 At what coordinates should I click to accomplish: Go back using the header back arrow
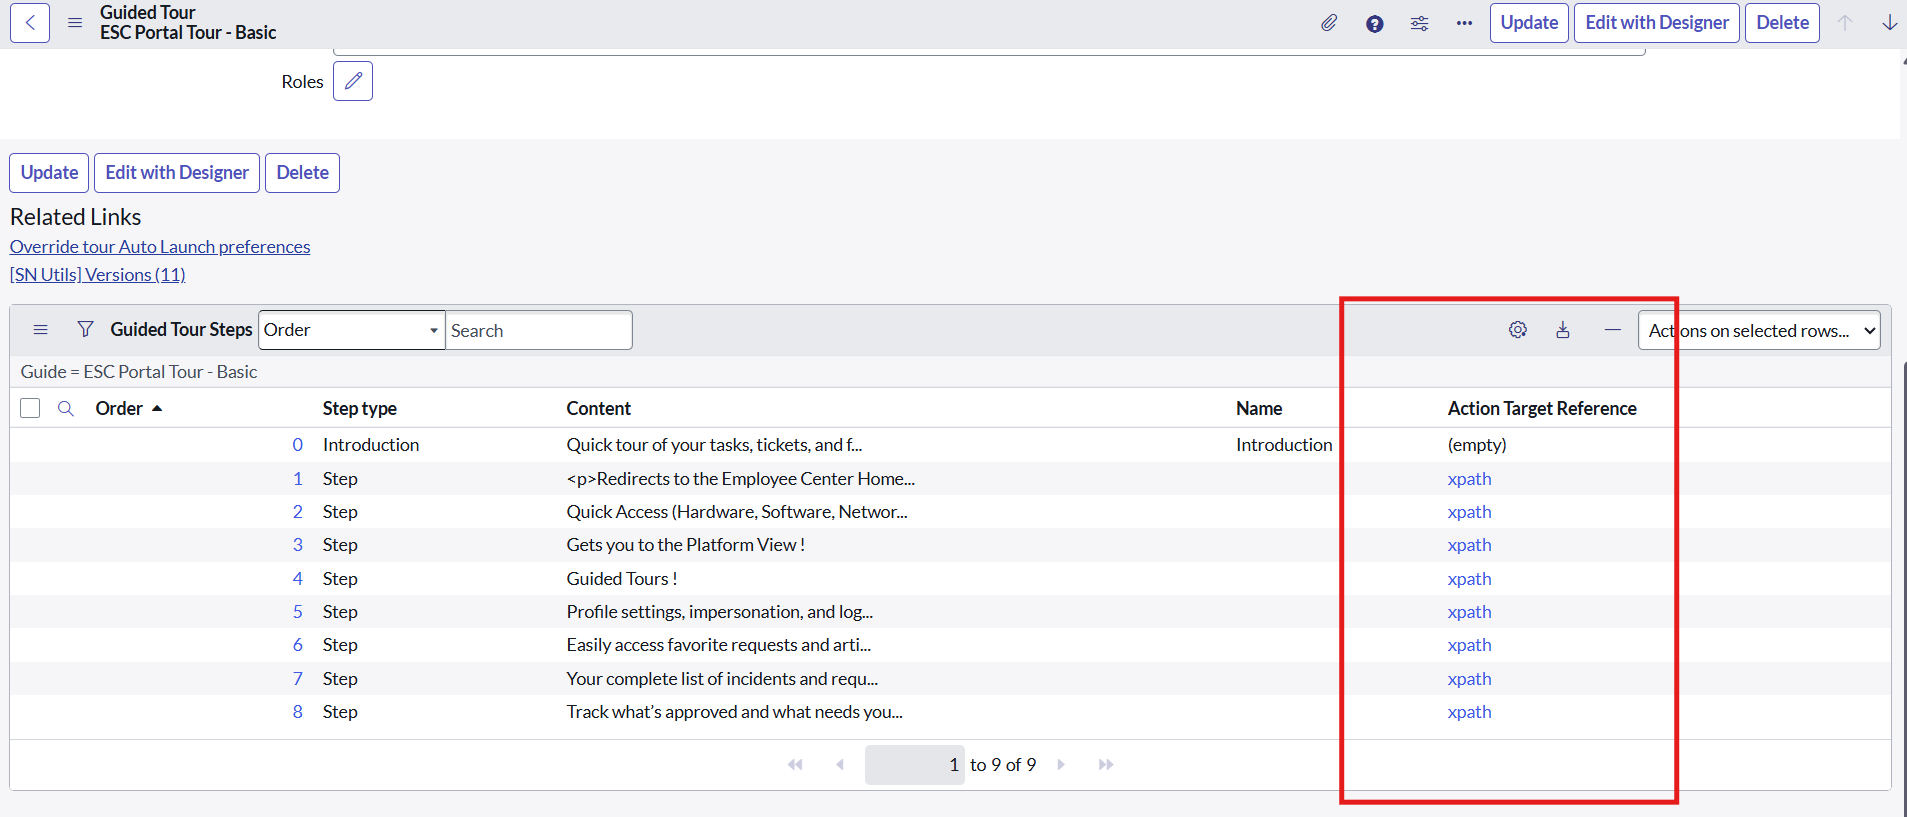click(30, 23)
